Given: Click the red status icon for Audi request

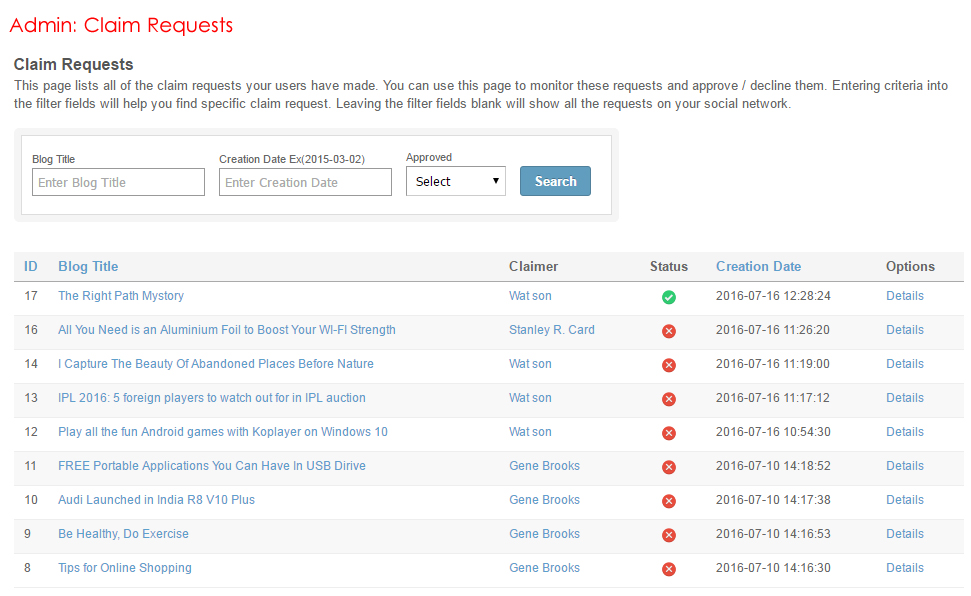Looking at the screenshot, I should [x=669, y=501].
